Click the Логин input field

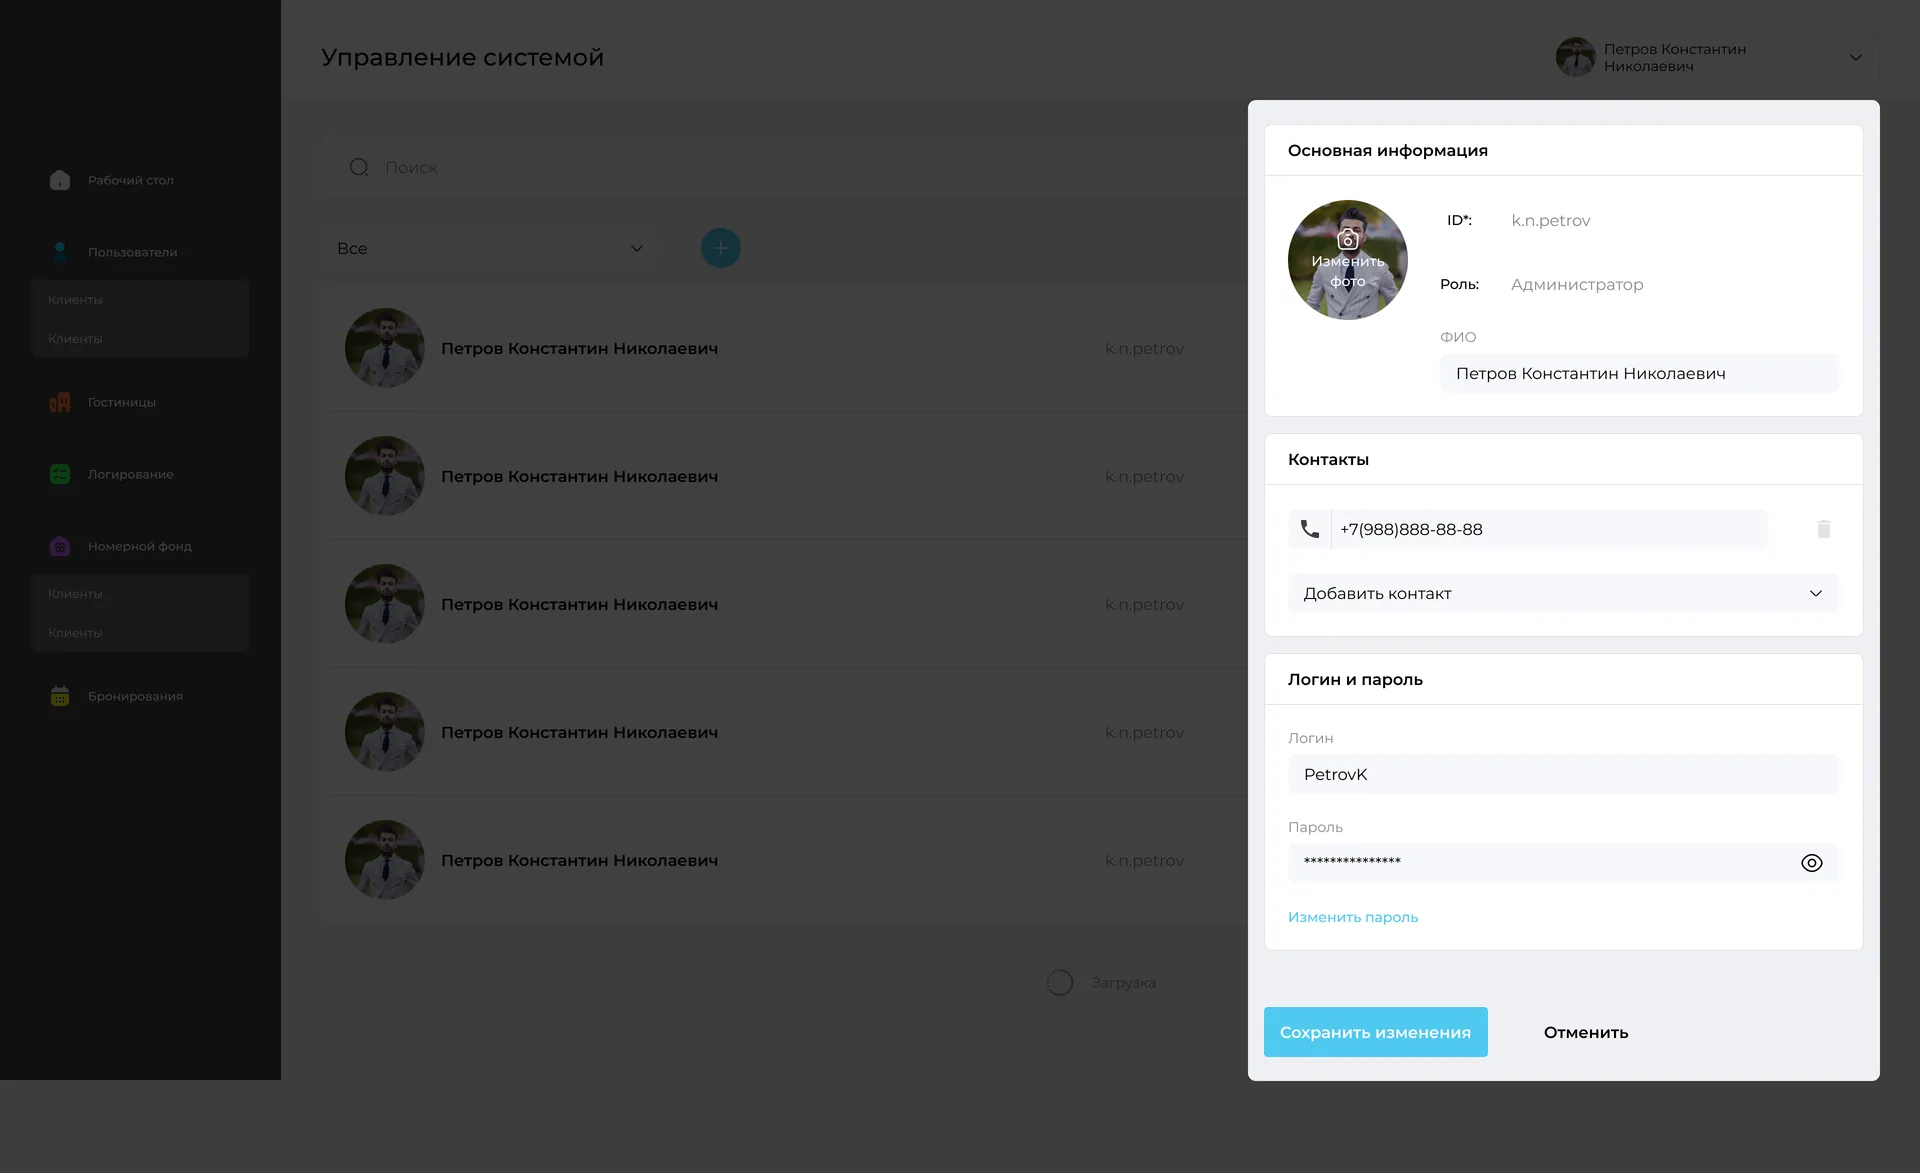click(x=1563, y=774)
